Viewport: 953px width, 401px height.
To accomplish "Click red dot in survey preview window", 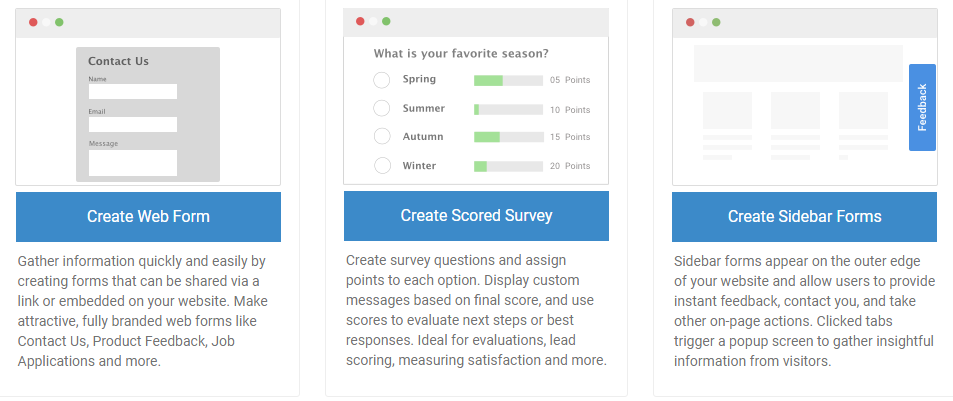I will point(360,21).
